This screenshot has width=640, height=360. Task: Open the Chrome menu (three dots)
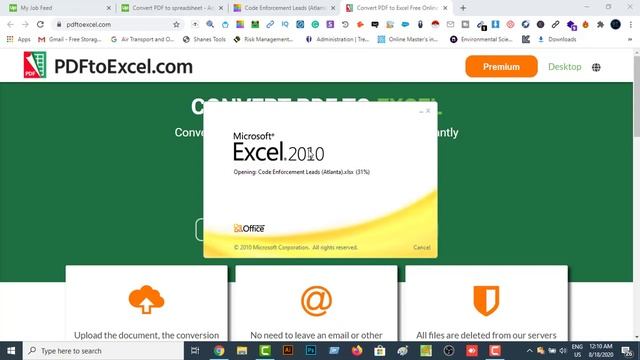[x=631, y=24]
